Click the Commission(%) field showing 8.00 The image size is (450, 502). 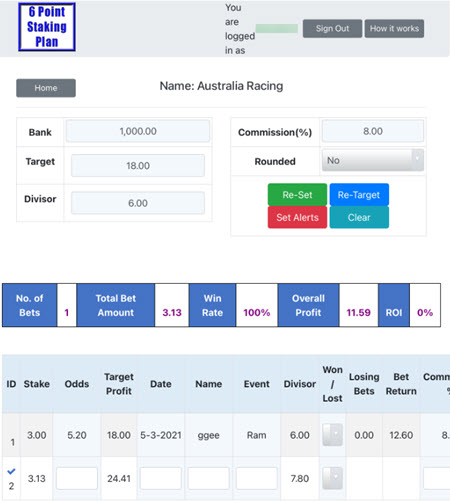[373, 131]
